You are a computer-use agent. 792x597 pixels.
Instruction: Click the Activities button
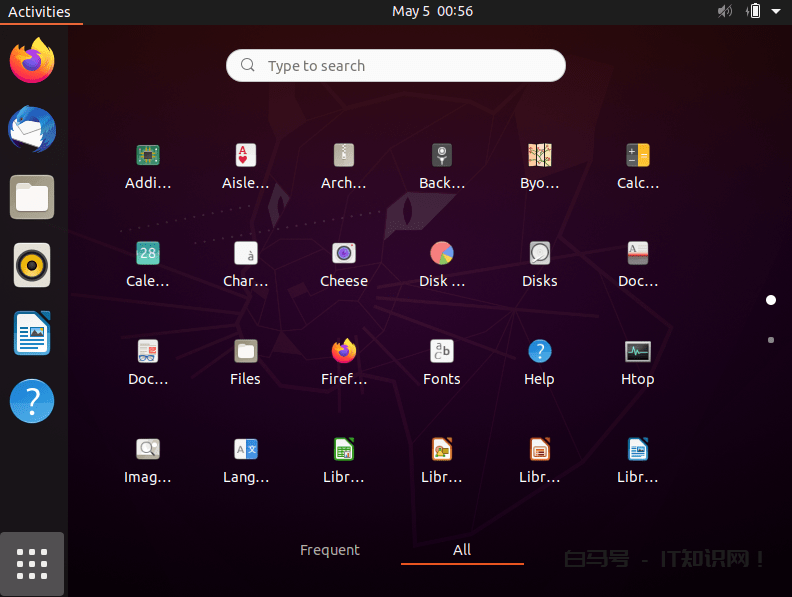click(39, 11)
